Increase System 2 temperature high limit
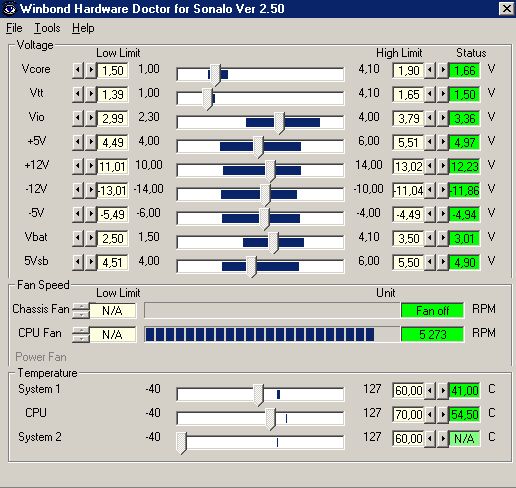The image size is (516, 488). 443,438
